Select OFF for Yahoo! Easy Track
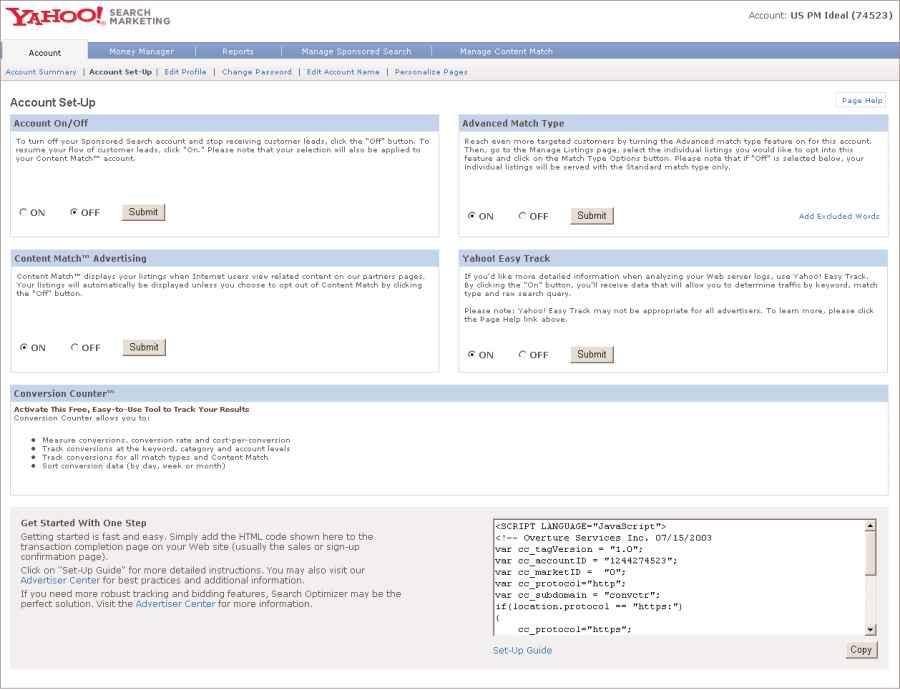 pos(523,355)
